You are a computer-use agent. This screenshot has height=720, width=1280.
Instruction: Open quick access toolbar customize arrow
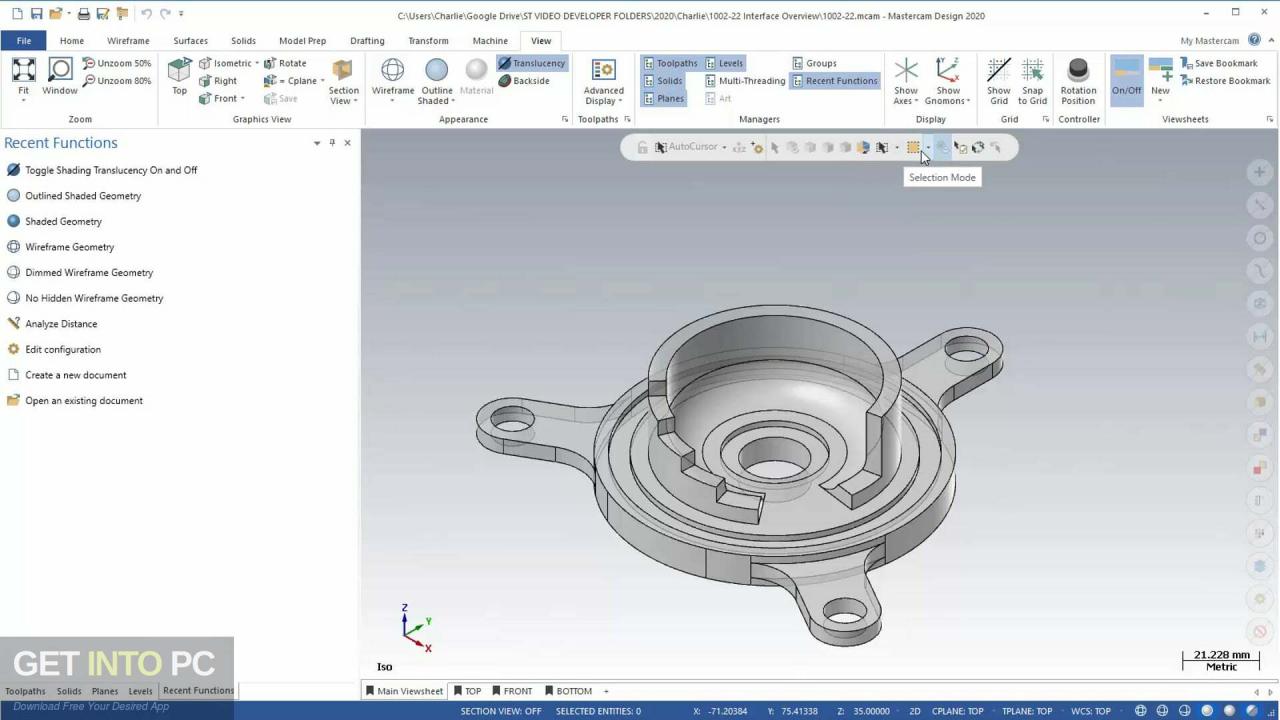[x=181, y=14]
